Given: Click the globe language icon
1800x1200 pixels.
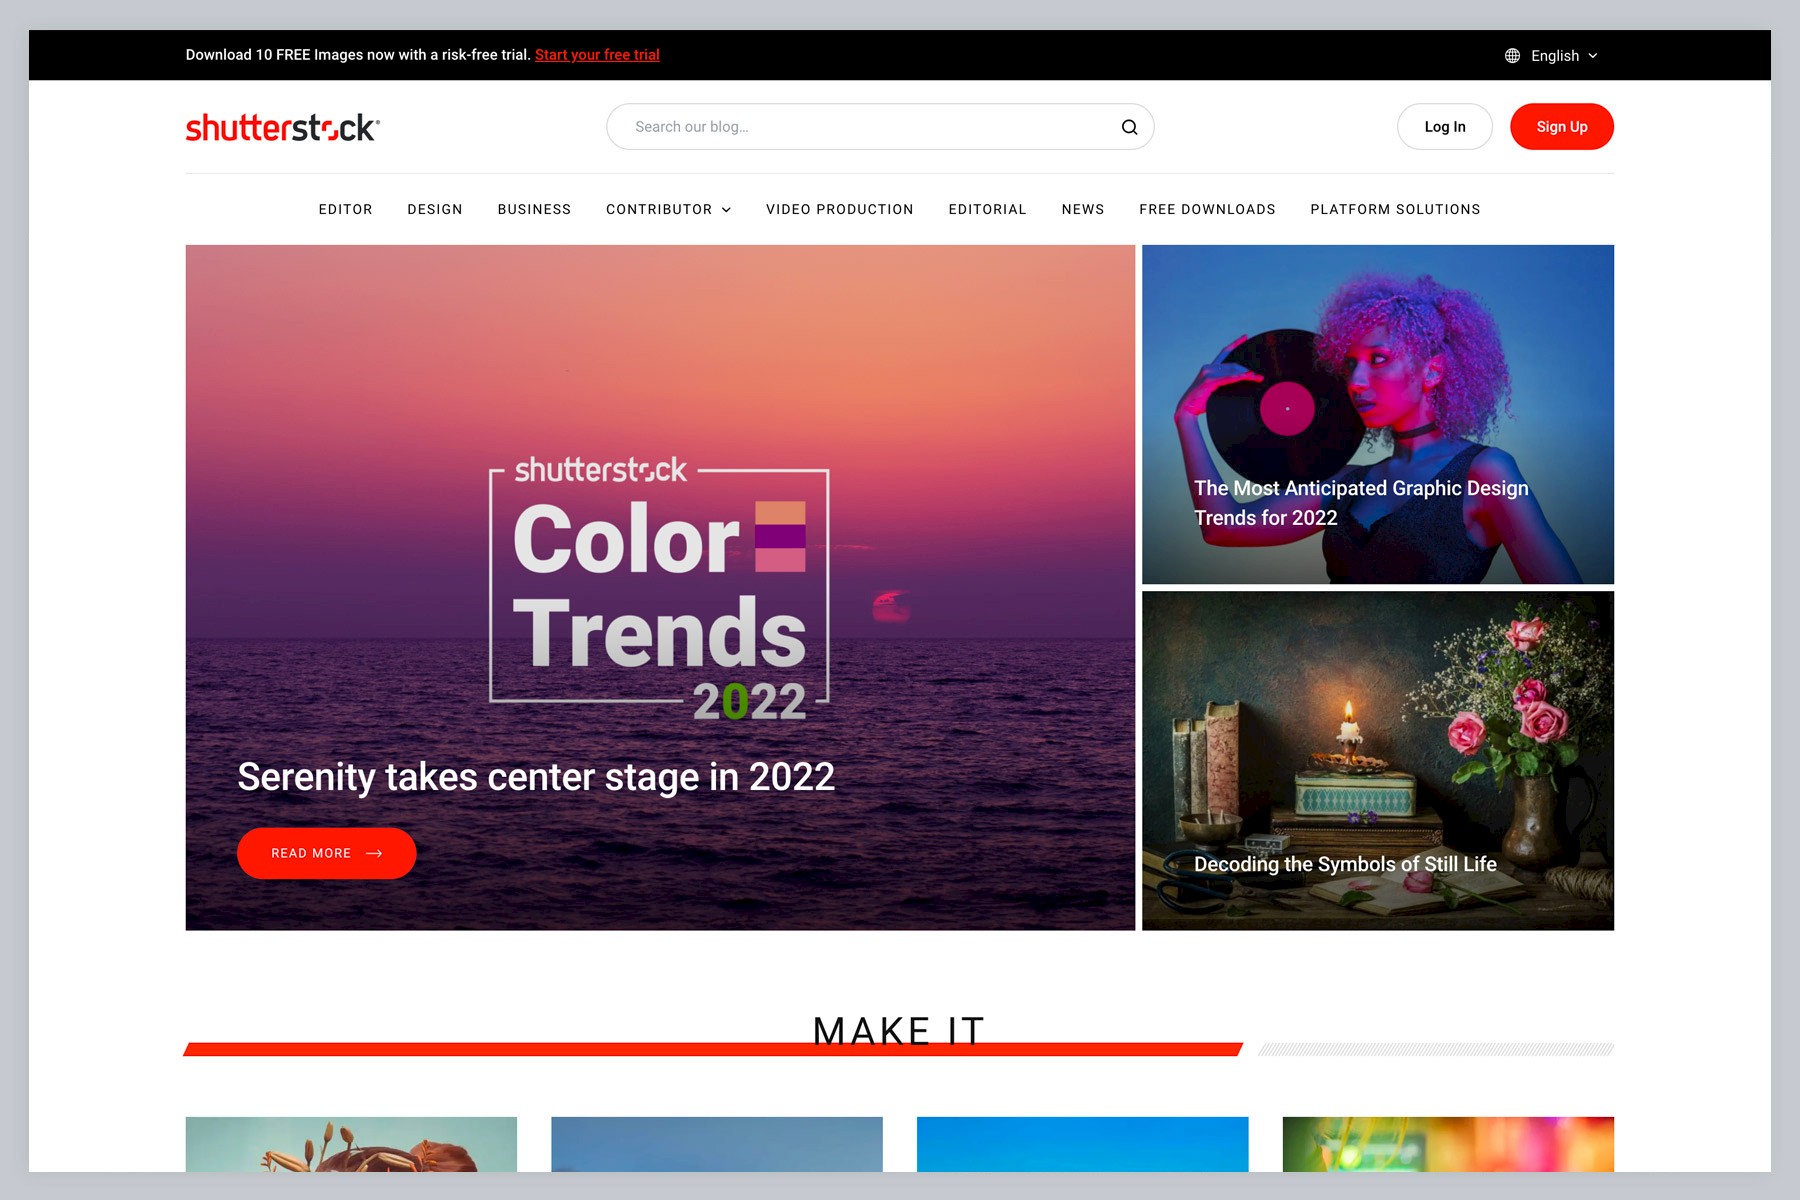Looking at the screenshot, I should tap(1512, 56).
